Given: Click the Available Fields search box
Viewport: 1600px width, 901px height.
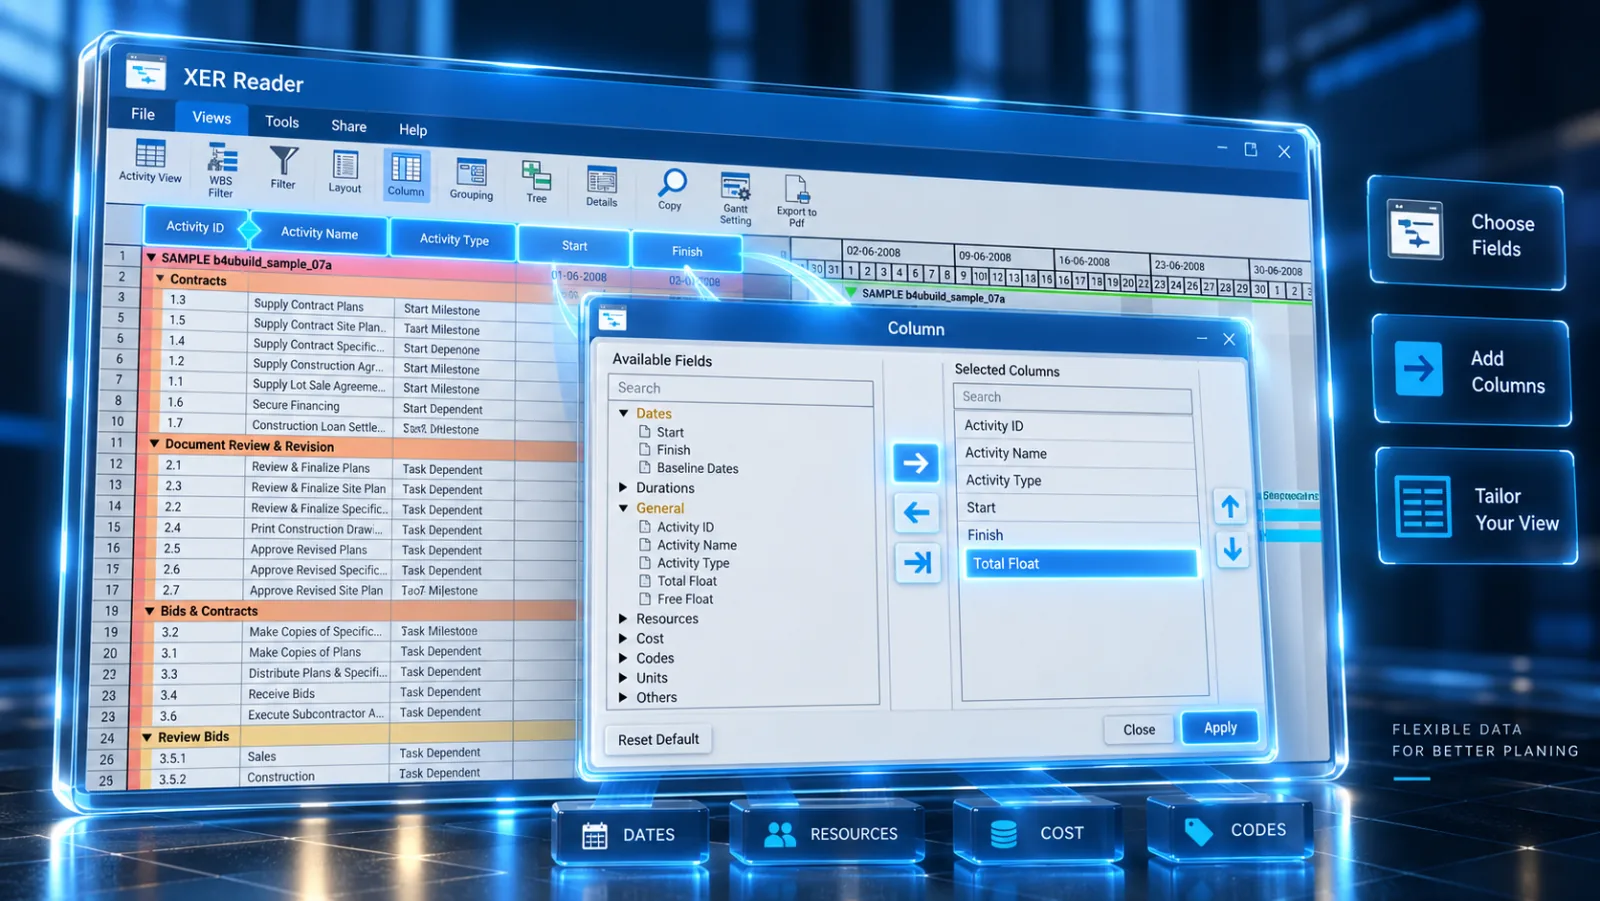Looking at the screenshot, I should [741, 388].
